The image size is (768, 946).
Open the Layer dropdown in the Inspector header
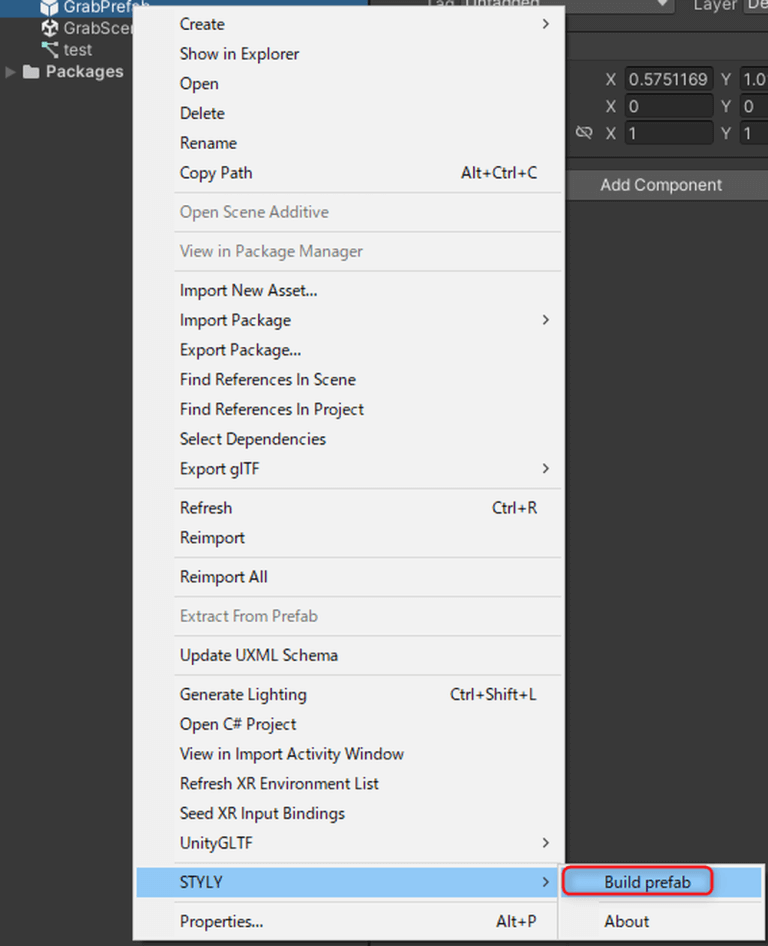(x=755, y=6)
